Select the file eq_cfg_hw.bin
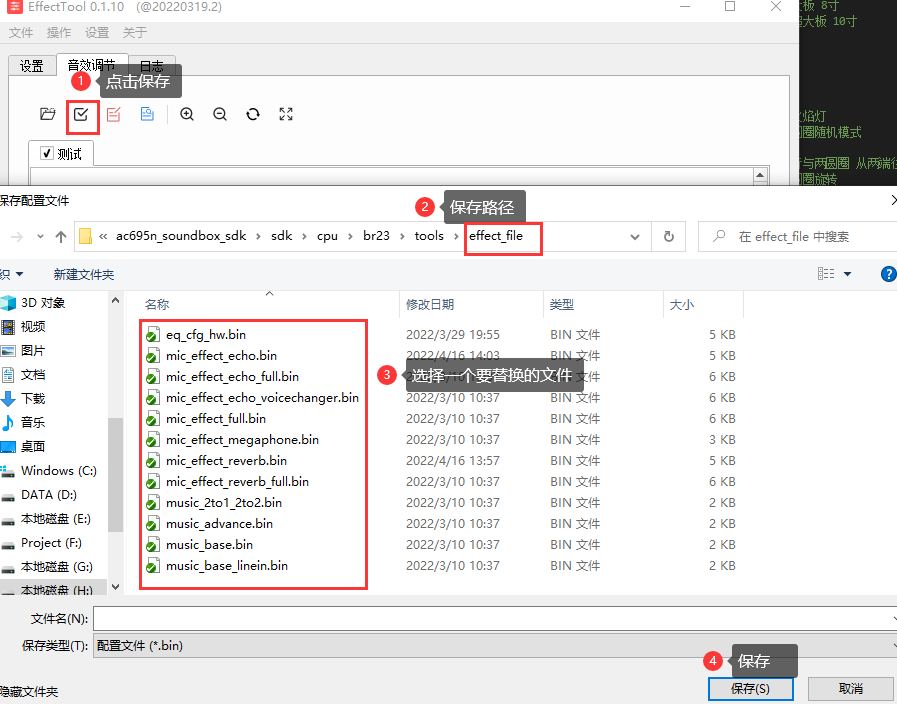This screenshot has width=897, height=704. [x=206, y=335]
